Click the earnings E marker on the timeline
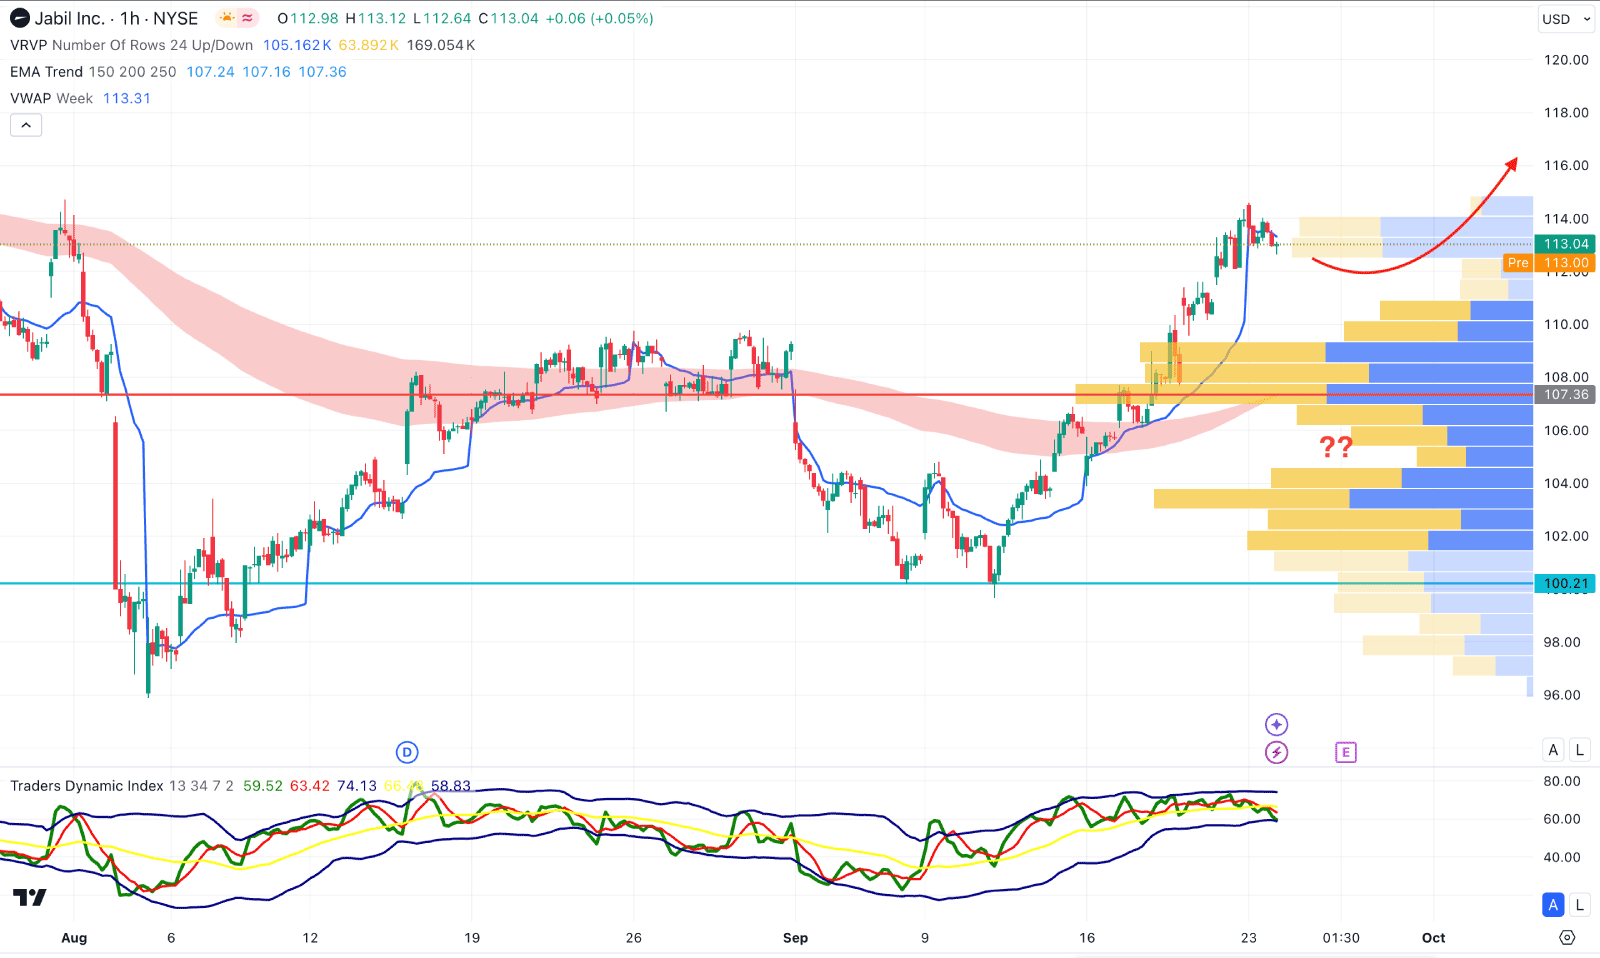 point(1346,752)
